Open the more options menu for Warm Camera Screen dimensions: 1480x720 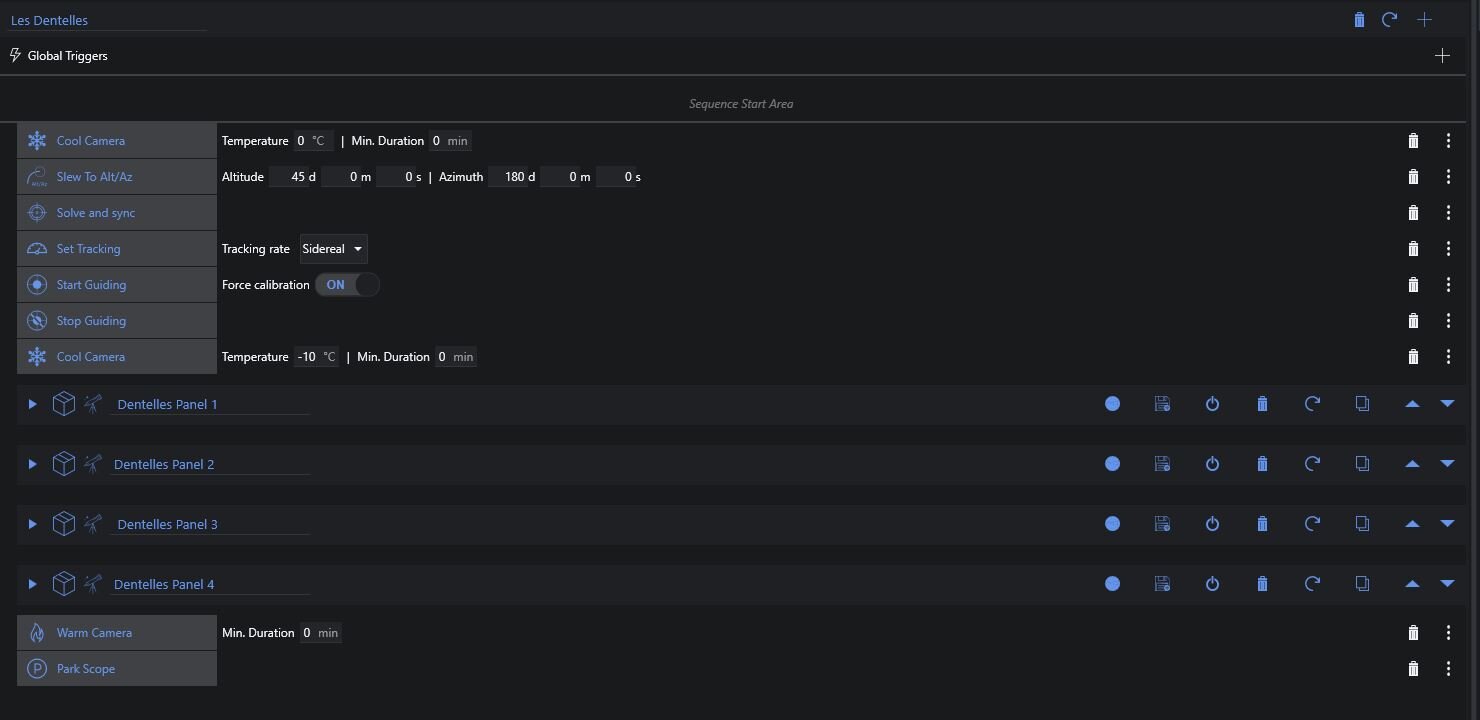click(1448, 633)
